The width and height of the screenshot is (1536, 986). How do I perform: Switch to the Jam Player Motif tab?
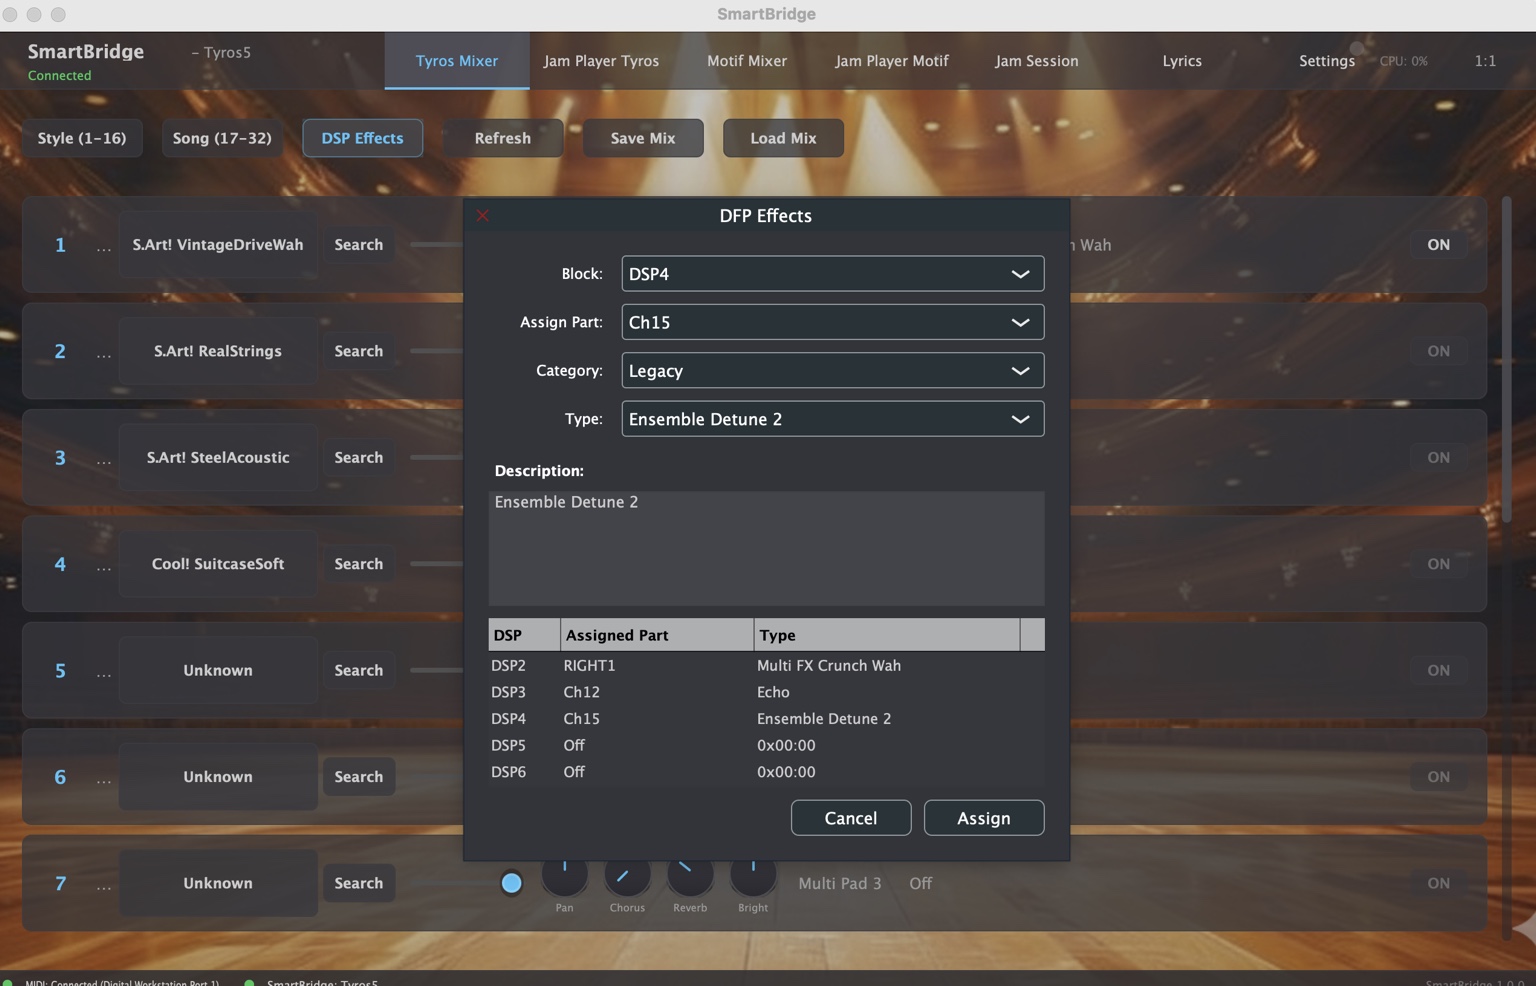[891, 60]
